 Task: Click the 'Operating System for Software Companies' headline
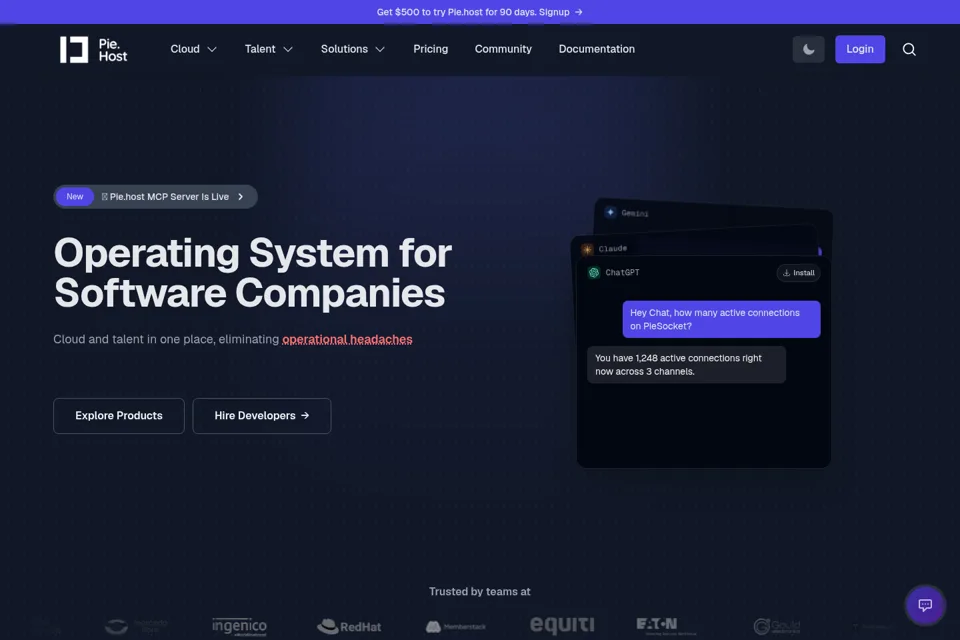252,273
